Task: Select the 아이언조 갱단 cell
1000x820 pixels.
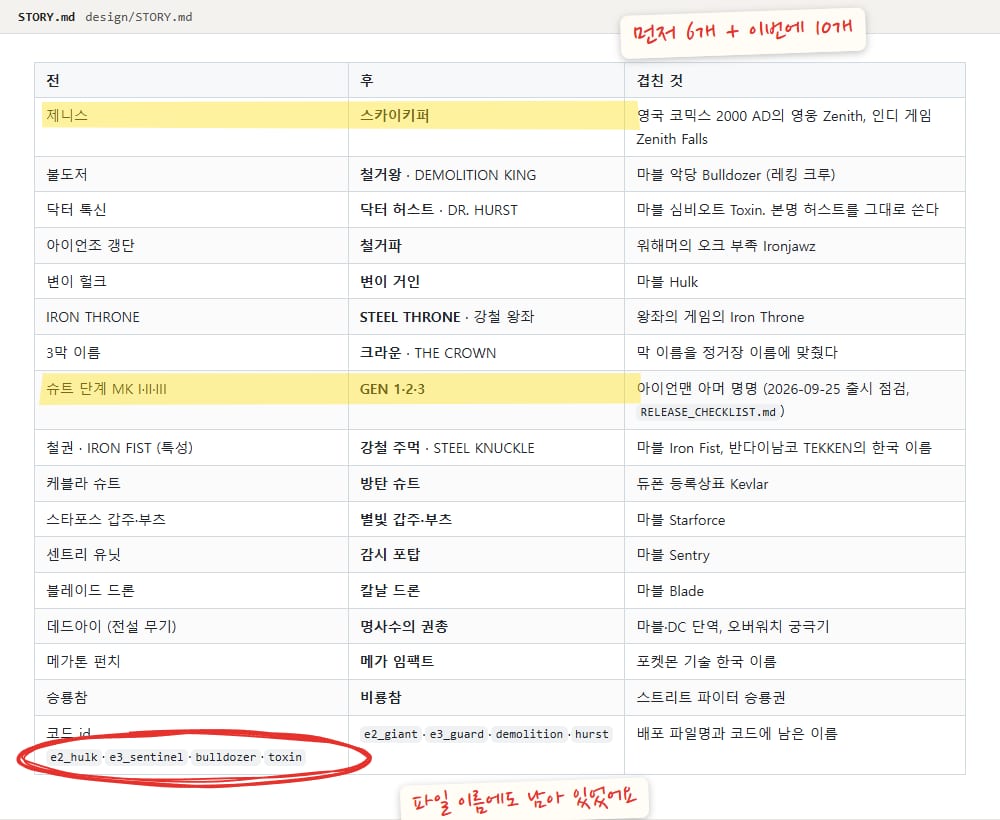Action: pyautogui.click(x=191, y=245)
